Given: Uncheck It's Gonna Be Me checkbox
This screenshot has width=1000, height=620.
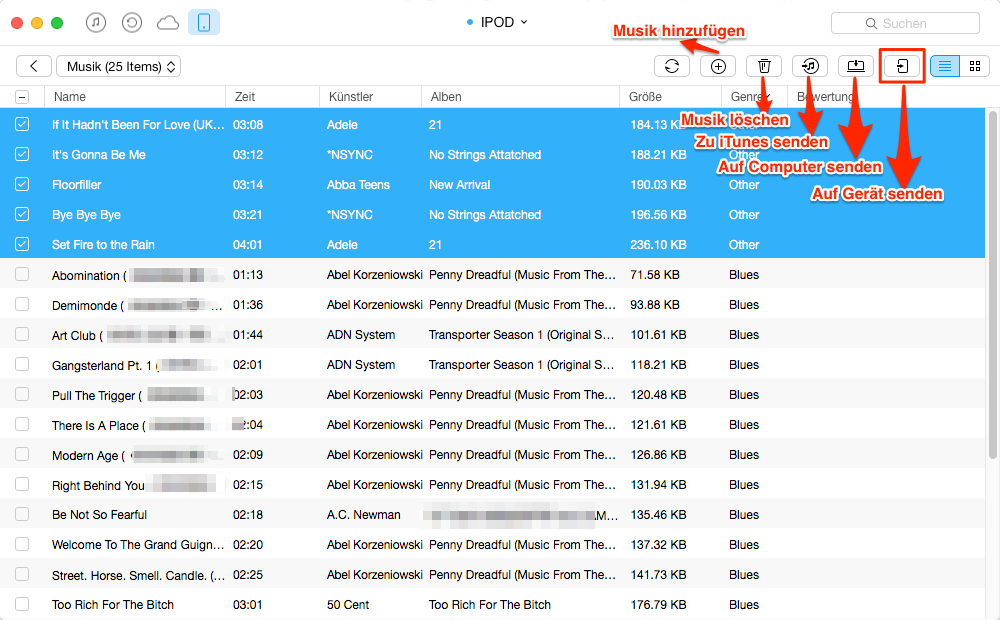Looking at the screenshot, I should click(x=22, y=154).
